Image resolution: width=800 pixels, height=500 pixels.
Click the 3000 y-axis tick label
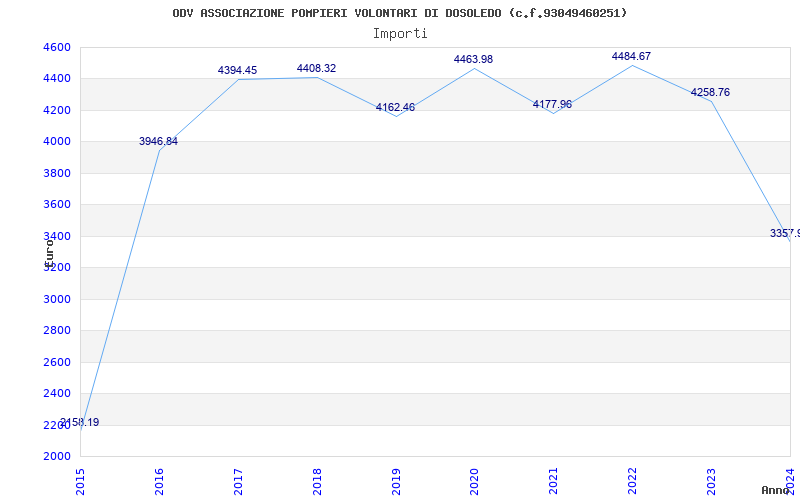57,299
